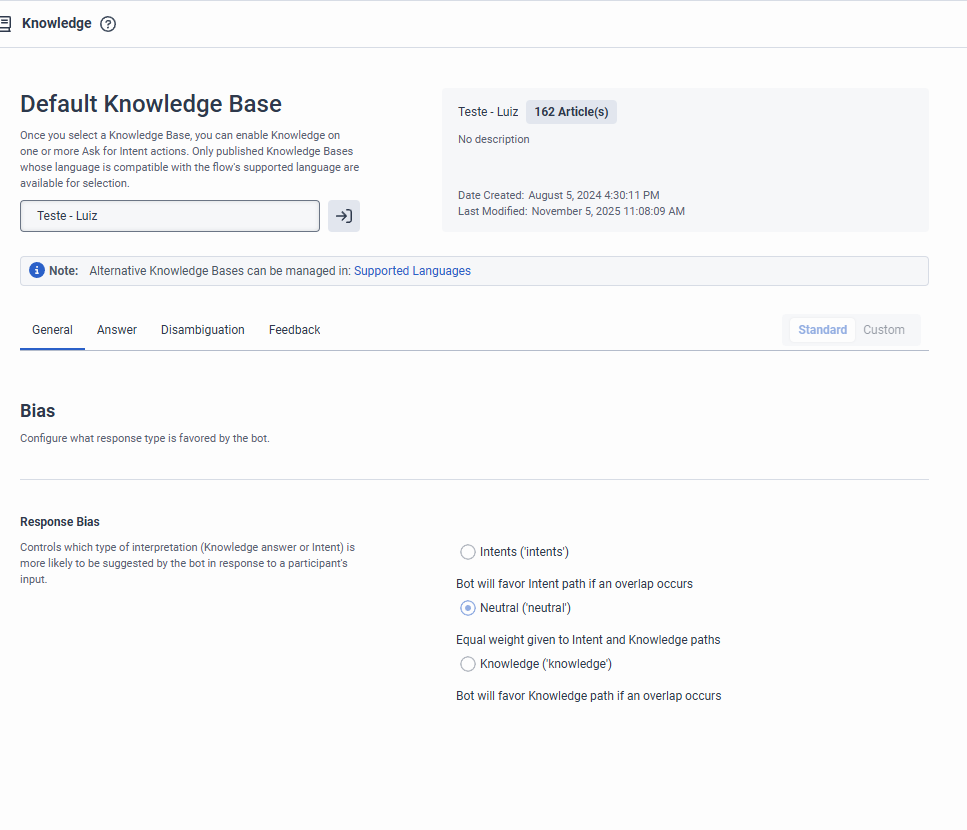967x830 pixels.
Task: Click the Teste - Luiz card title
Action: tap(488, 112)
